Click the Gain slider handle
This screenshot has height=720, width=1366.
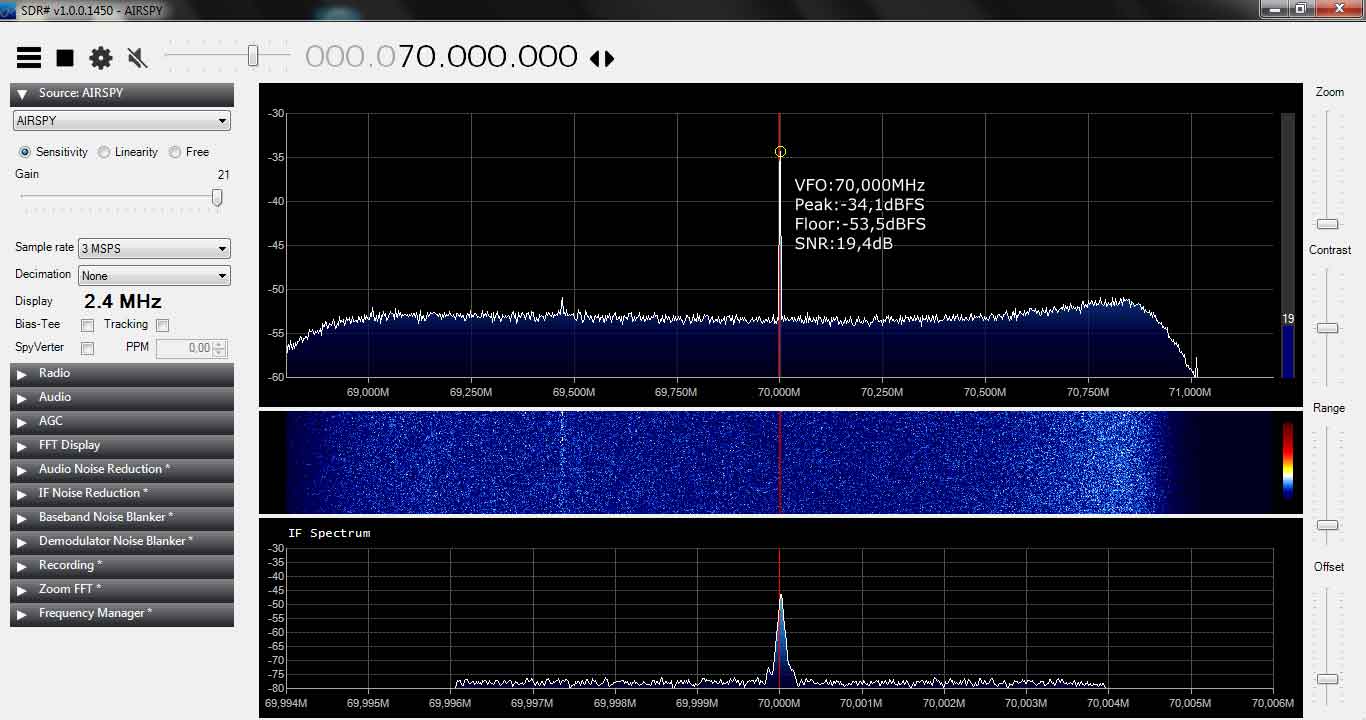[x=217, y=197]
